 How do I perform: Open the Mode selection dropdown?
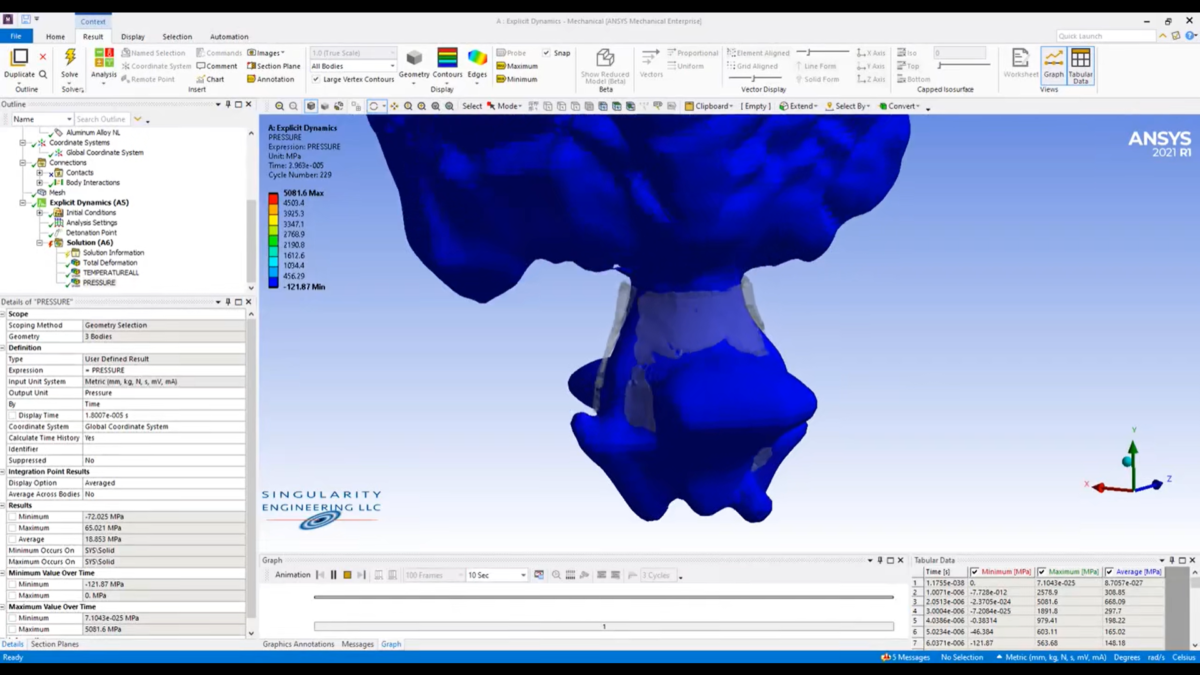505,106
